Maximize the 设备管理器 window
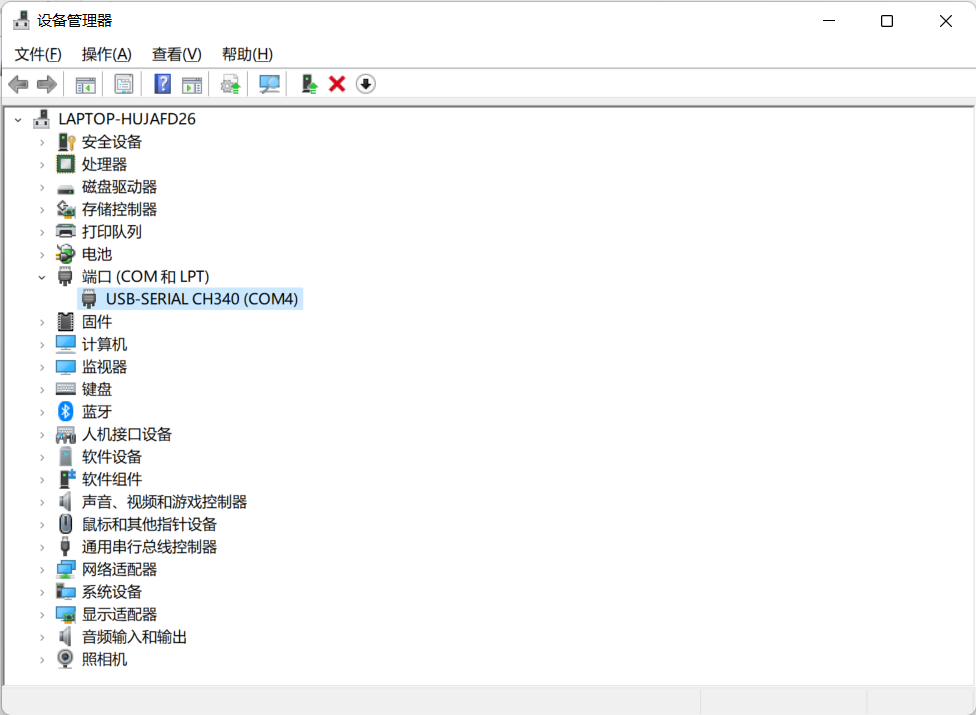 pyautogui.click(x=887, y=21)
